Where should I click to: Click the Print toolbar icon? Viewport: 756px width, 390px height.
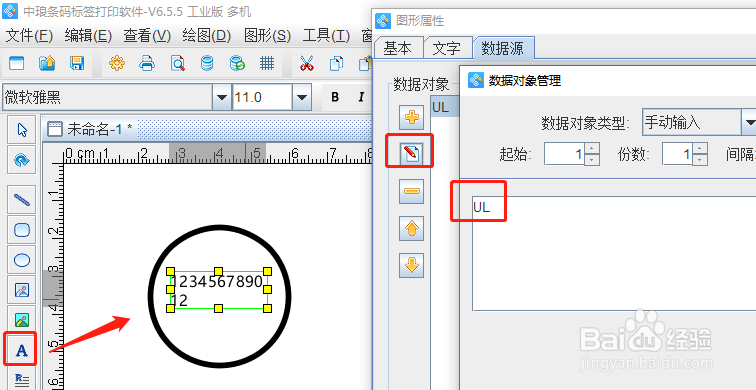147,63
